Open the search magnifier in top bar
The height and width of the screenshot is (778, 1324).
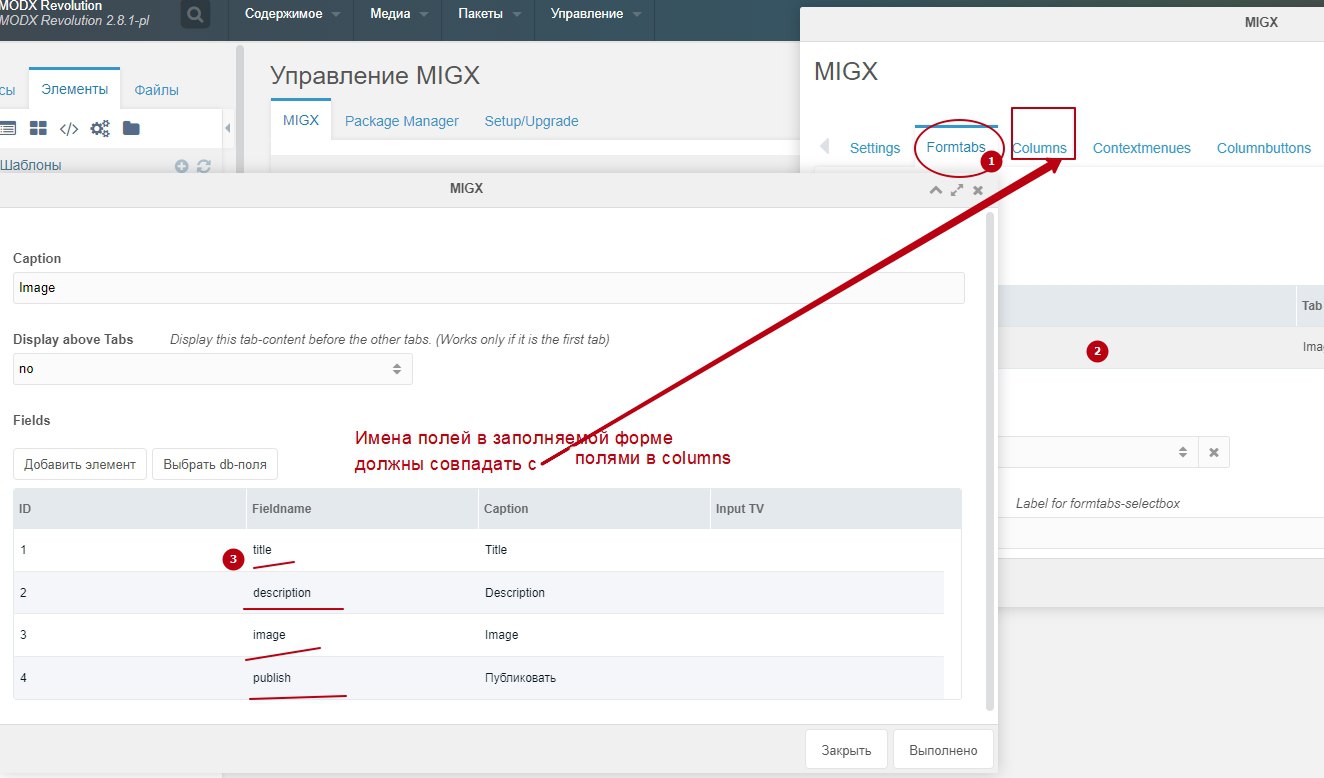coord(196,15)
